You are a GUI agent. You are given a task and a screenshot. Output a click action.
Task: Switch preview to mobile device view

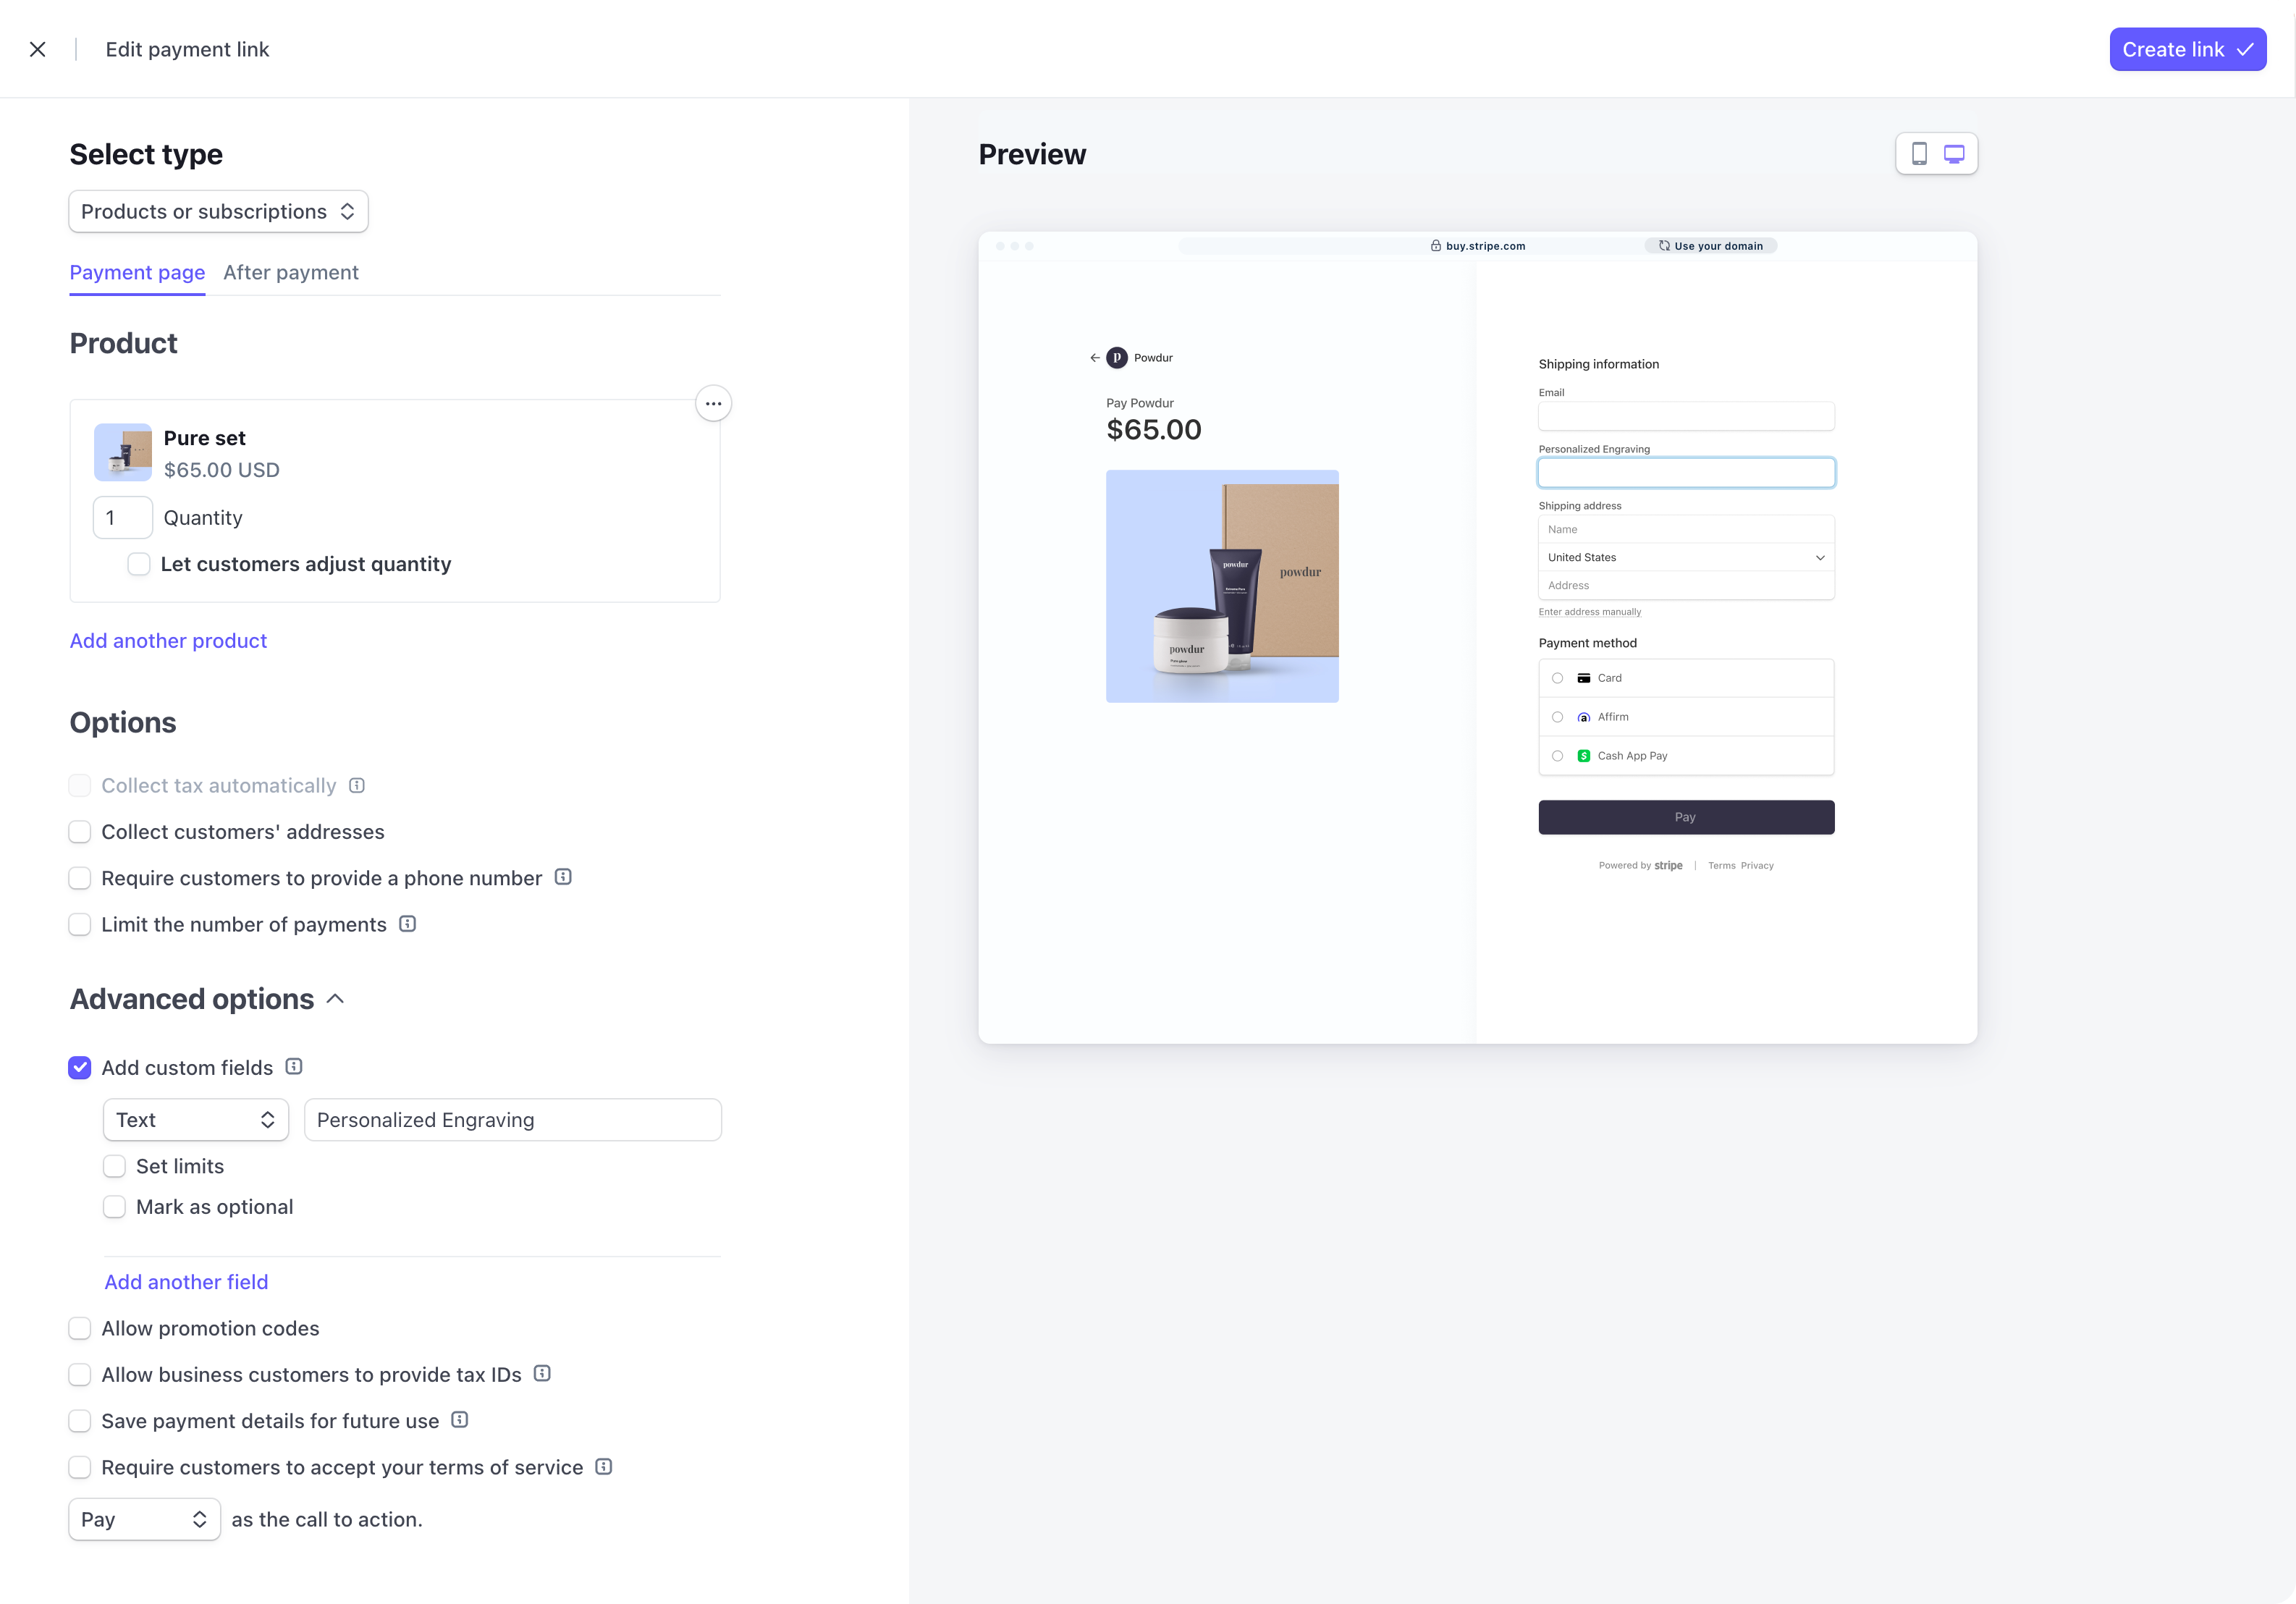(1919, 154)
